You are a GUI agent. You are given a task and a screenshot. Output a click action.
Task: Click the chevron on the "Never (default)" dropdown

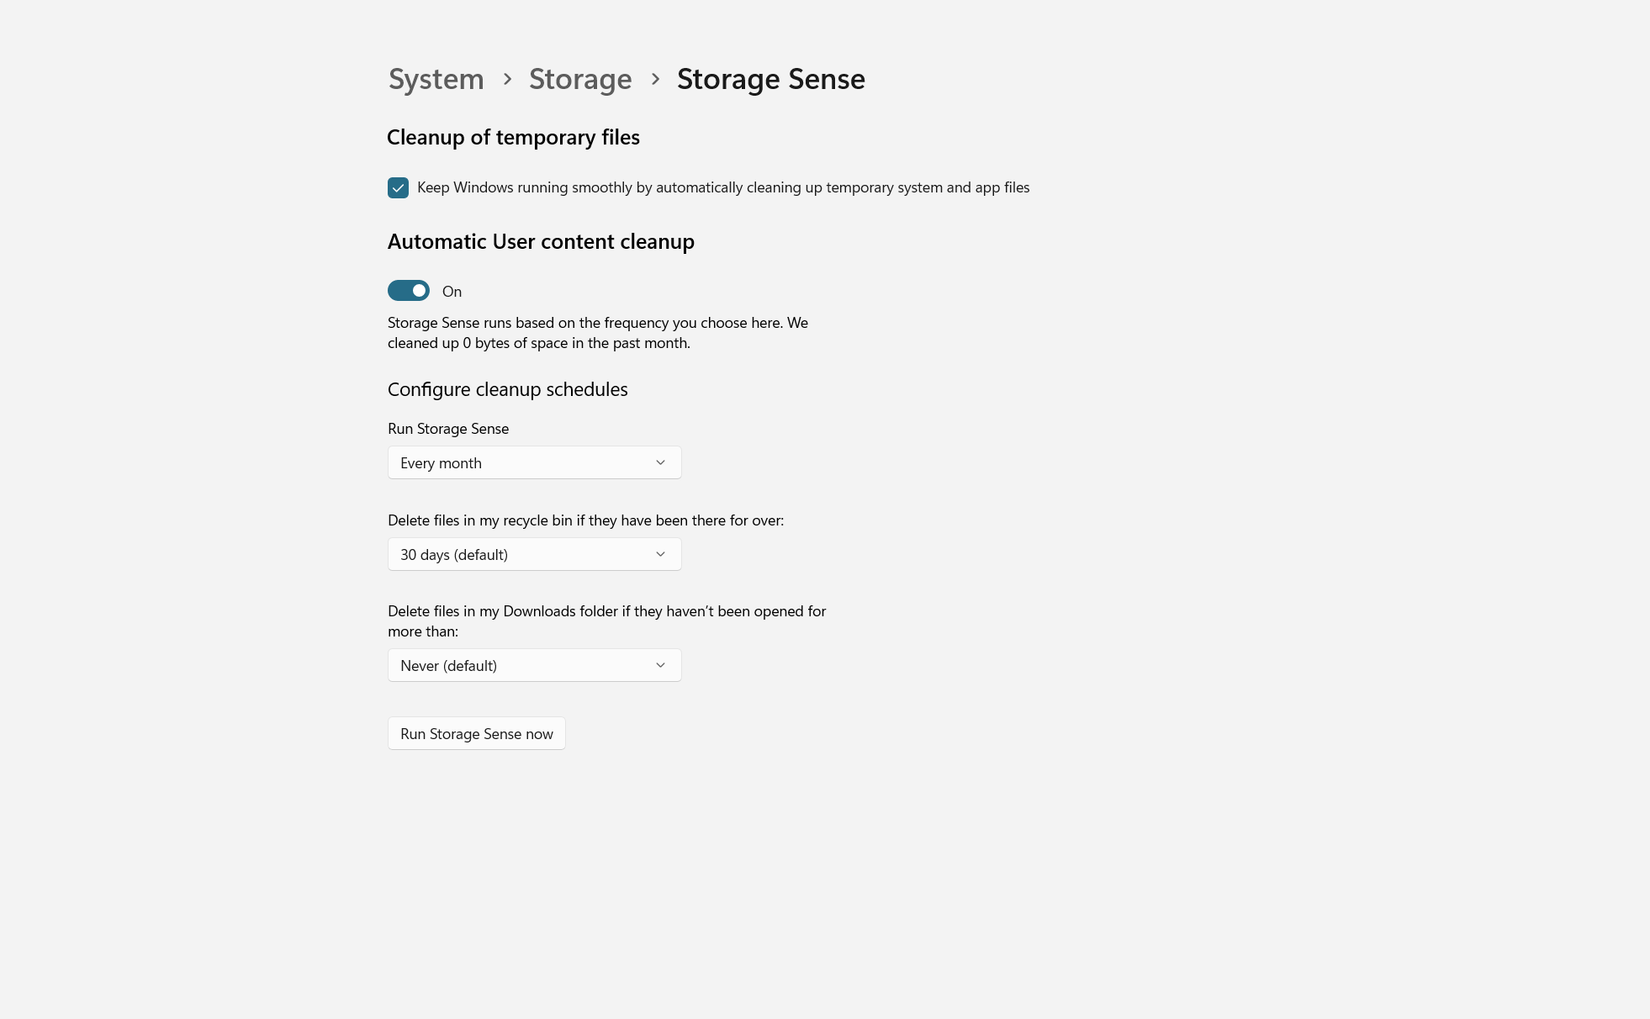[660, 664]
